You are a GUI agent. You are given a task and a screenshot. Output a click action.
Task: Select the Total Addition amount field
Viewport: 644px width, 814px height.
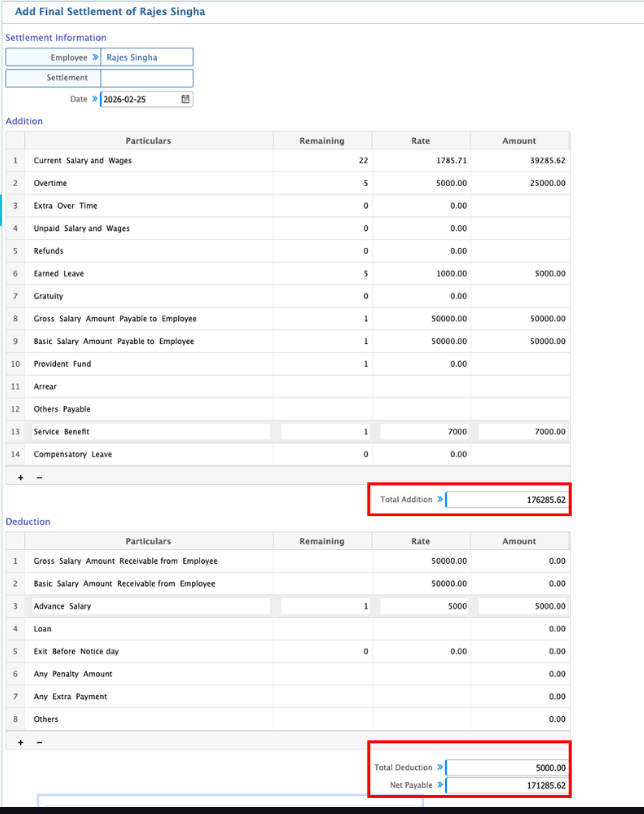pos(508,499)
